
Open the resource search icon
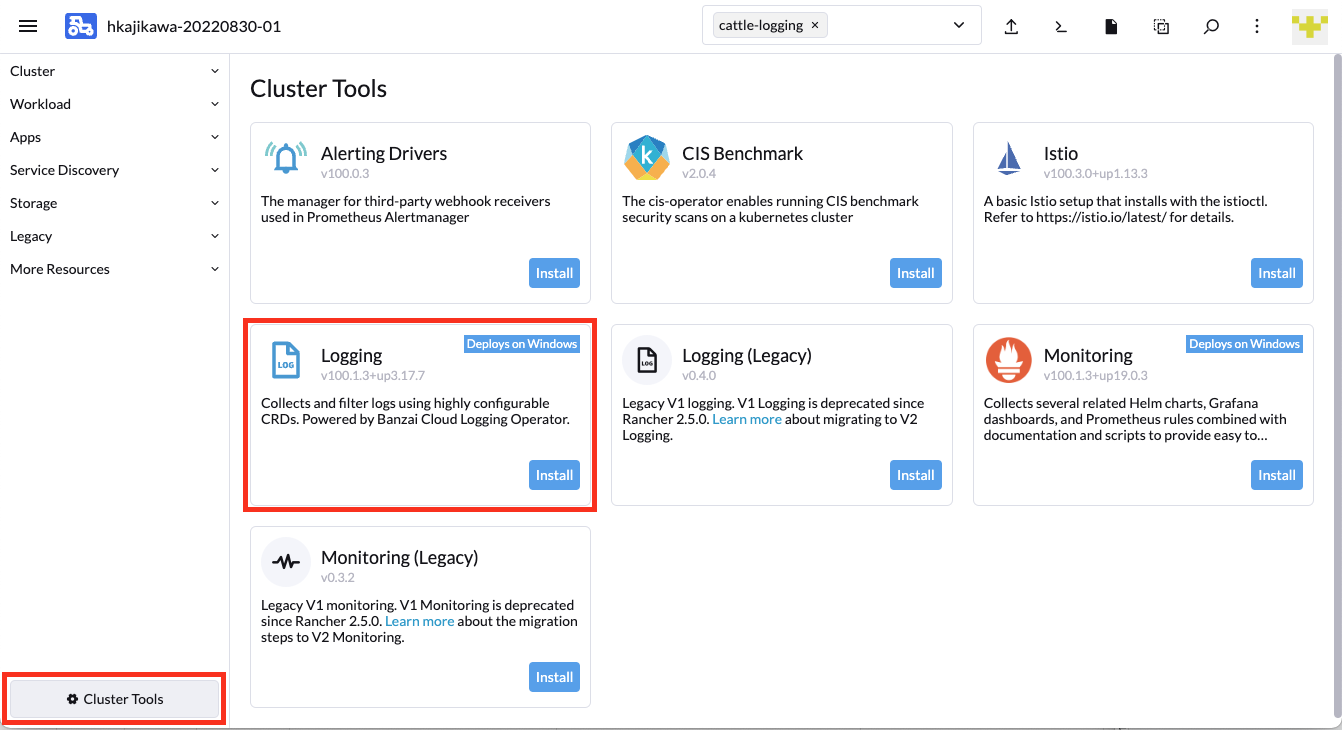pyautogui.click(x=1211, y=26)
